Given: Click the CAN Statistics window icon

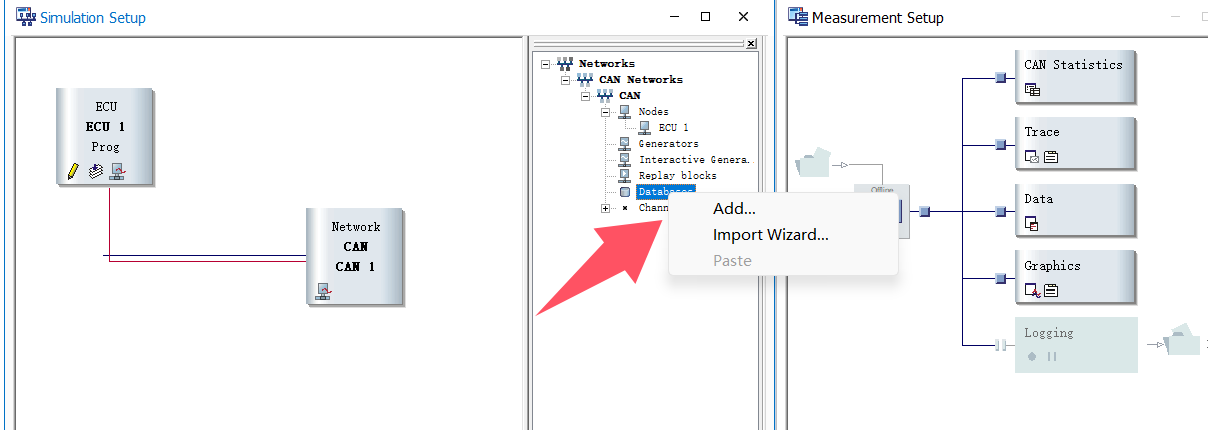Looking at the screenshot, I should [x=1033, y=89].
